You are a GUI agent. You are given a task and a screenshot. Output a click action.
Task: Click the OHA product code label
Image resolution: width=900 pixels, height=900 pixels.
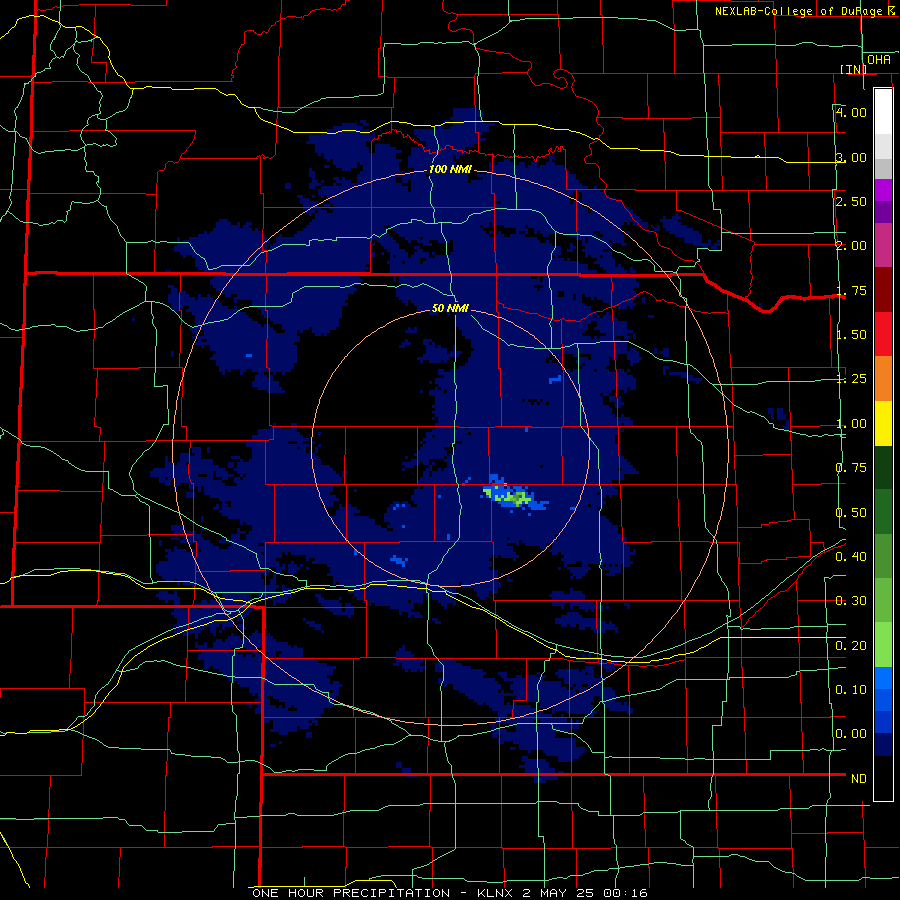tap(879, 59)
